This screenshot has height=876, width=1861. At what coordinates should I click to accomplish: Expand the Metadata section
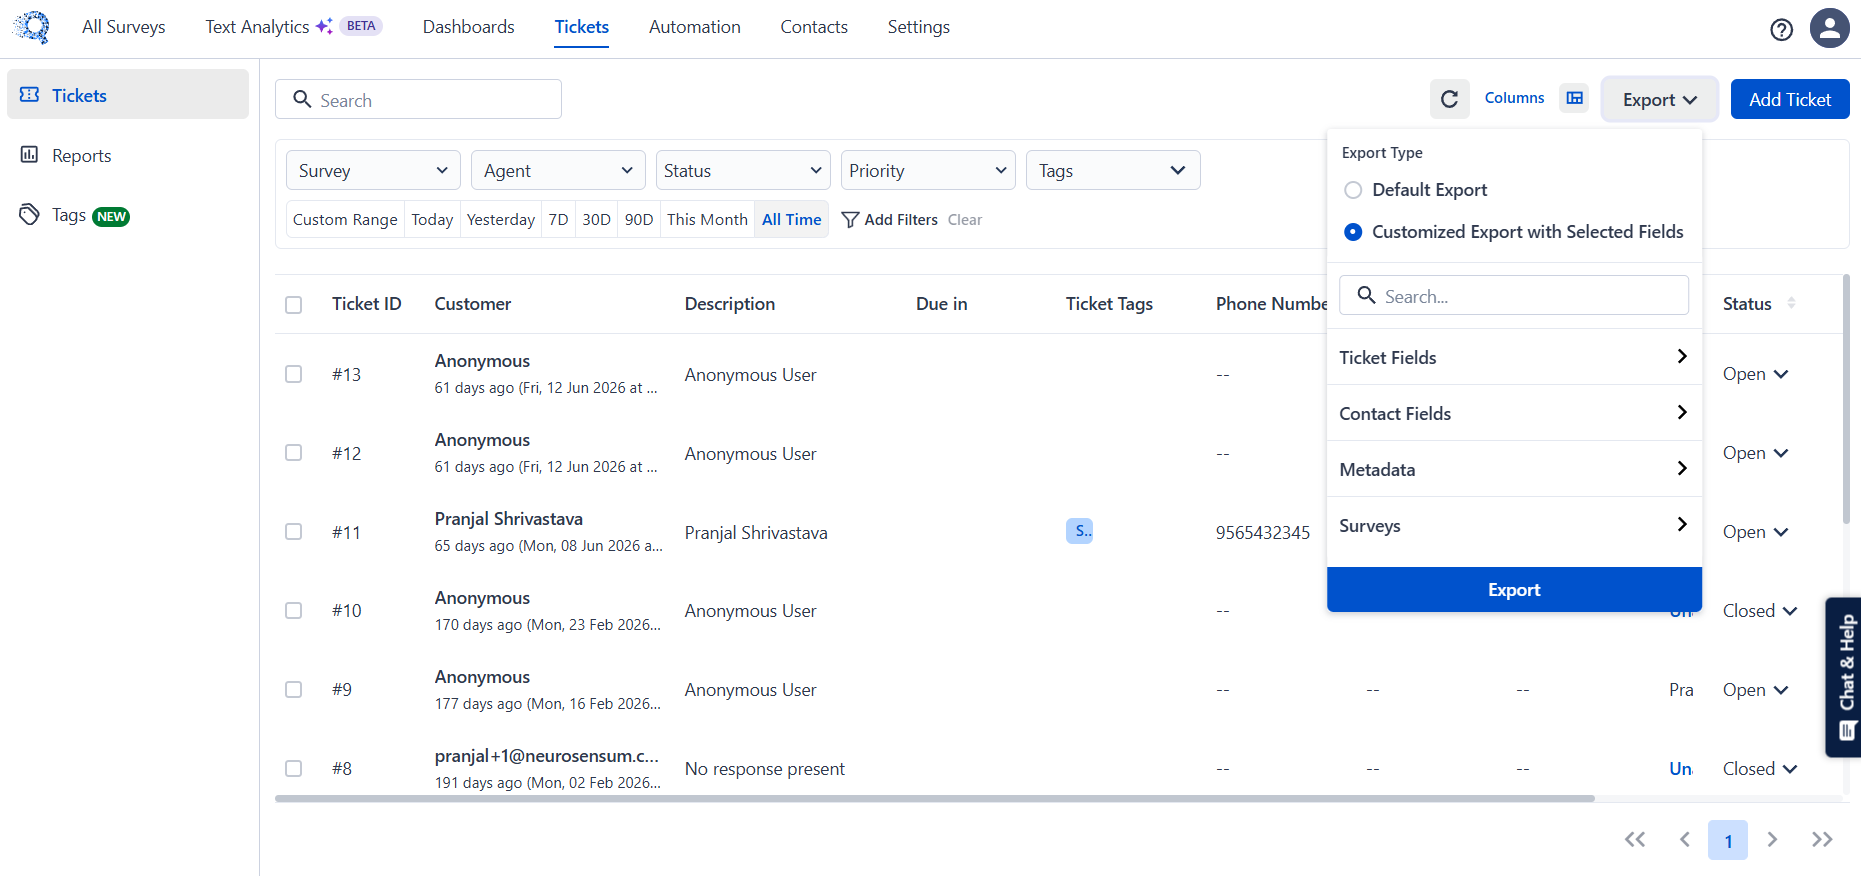coord(1514,469)
